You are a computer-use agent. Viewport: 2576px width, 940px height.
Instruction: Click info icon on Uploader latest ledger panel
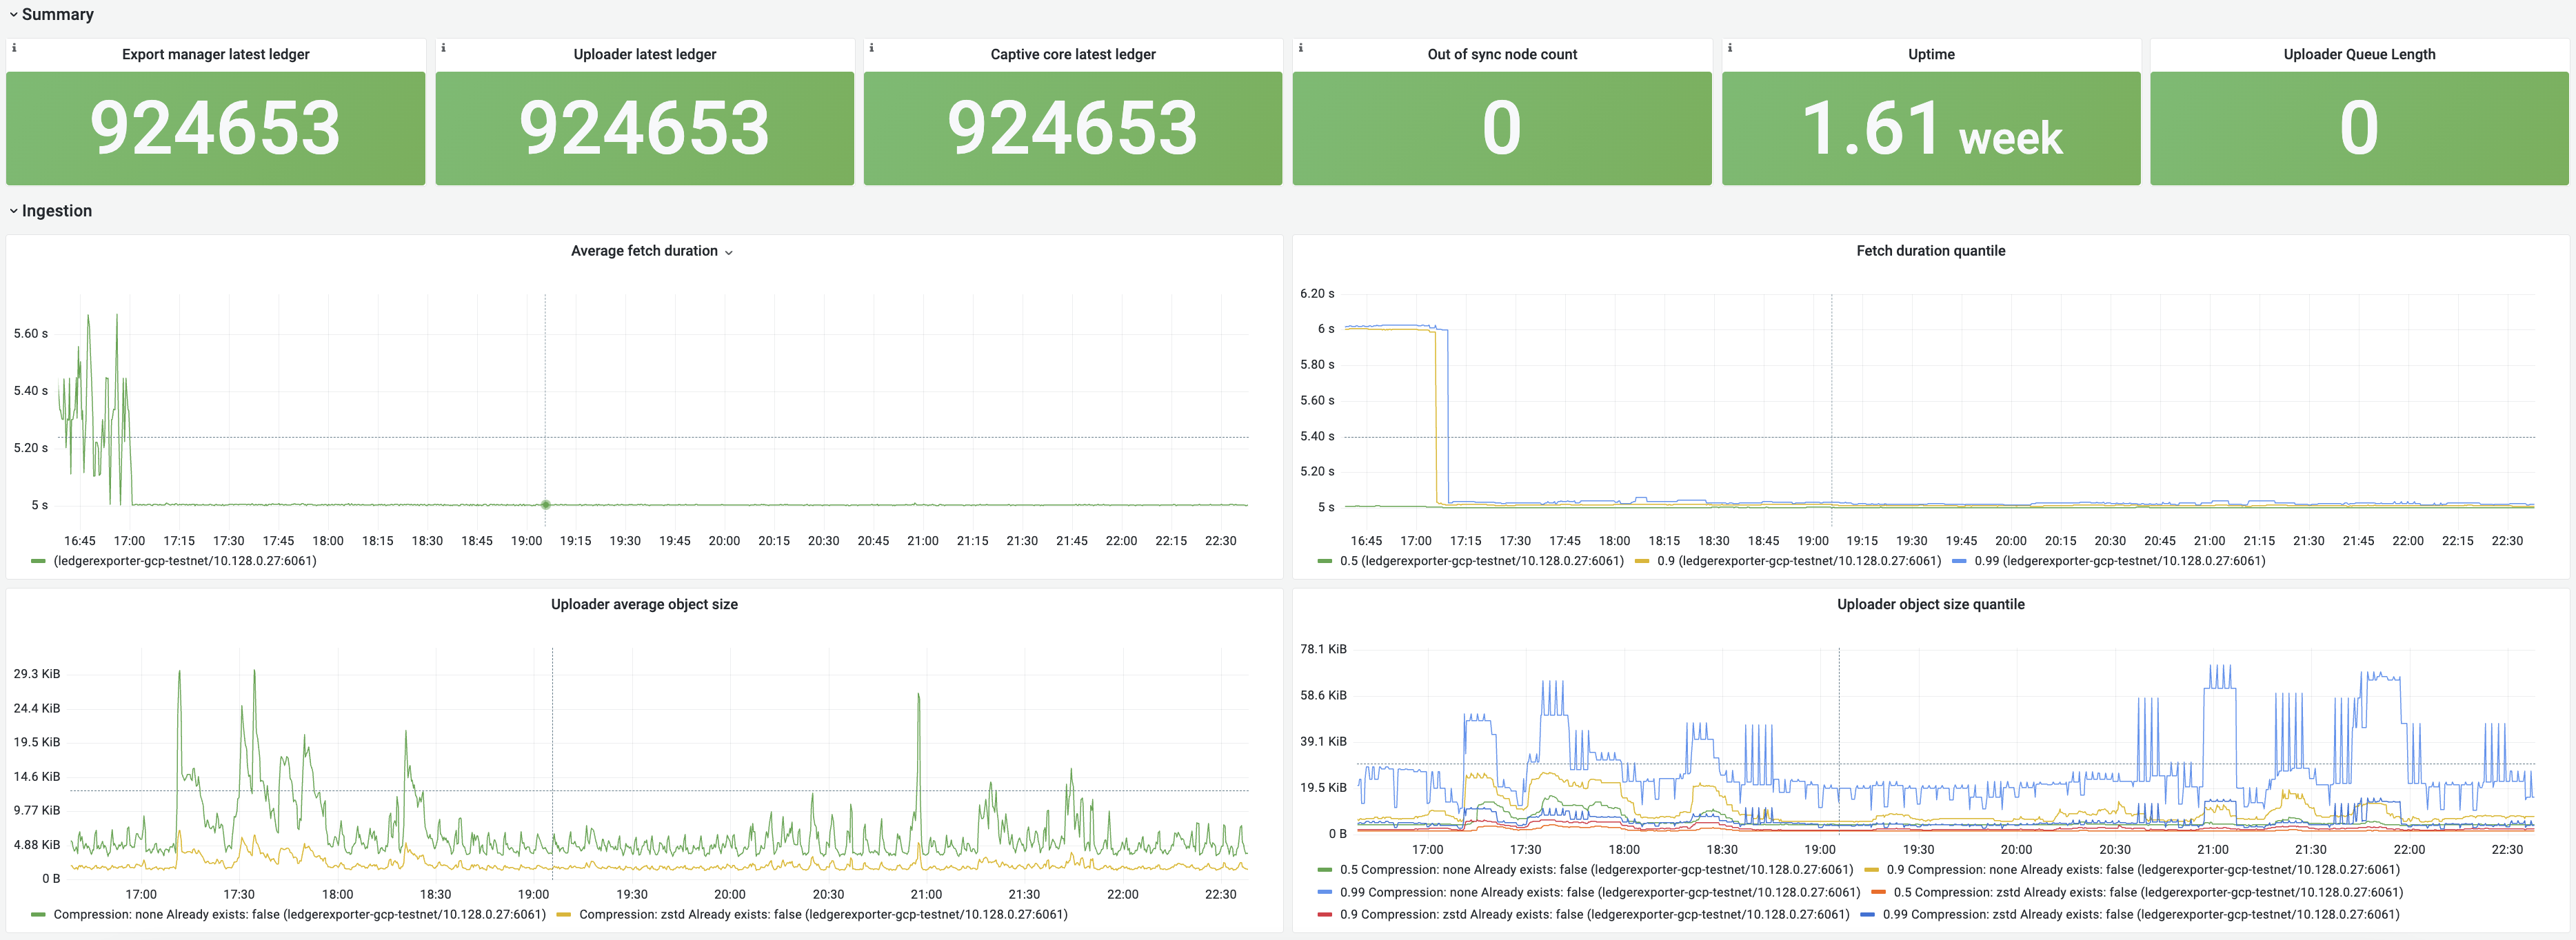443,48
